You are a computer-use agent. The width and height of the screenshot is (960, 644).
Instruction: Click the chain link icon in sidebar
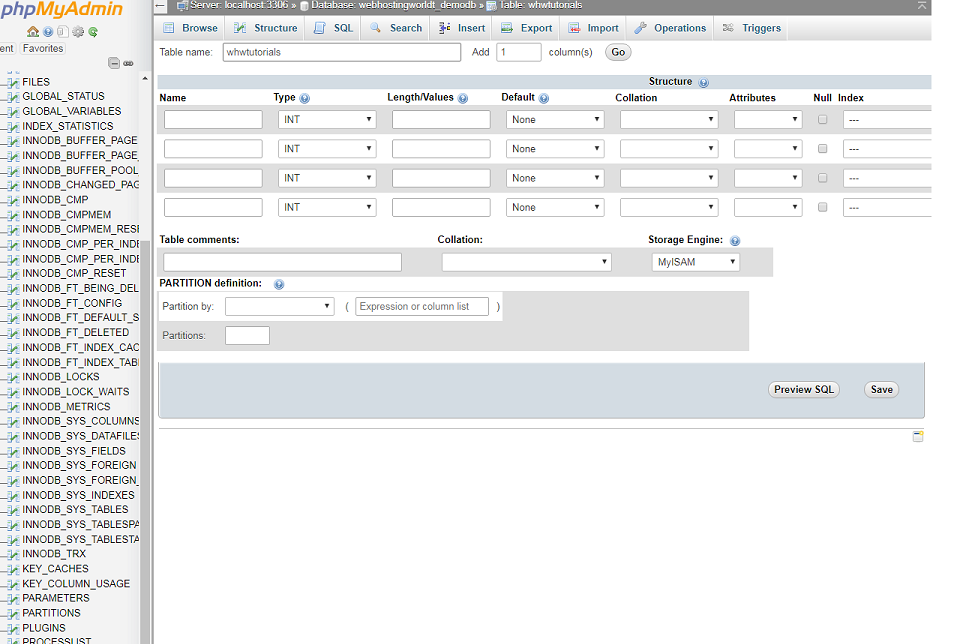[x=128, y=63]
